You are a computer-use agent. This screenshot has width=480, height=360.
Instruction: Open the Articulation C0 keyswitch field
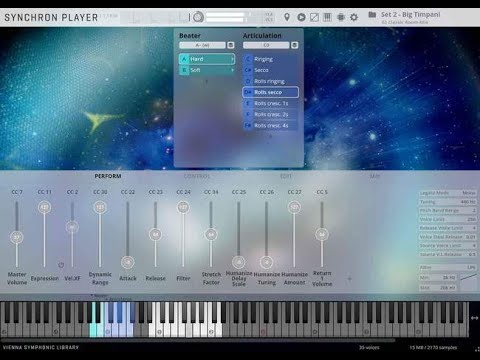pos(266,45)
